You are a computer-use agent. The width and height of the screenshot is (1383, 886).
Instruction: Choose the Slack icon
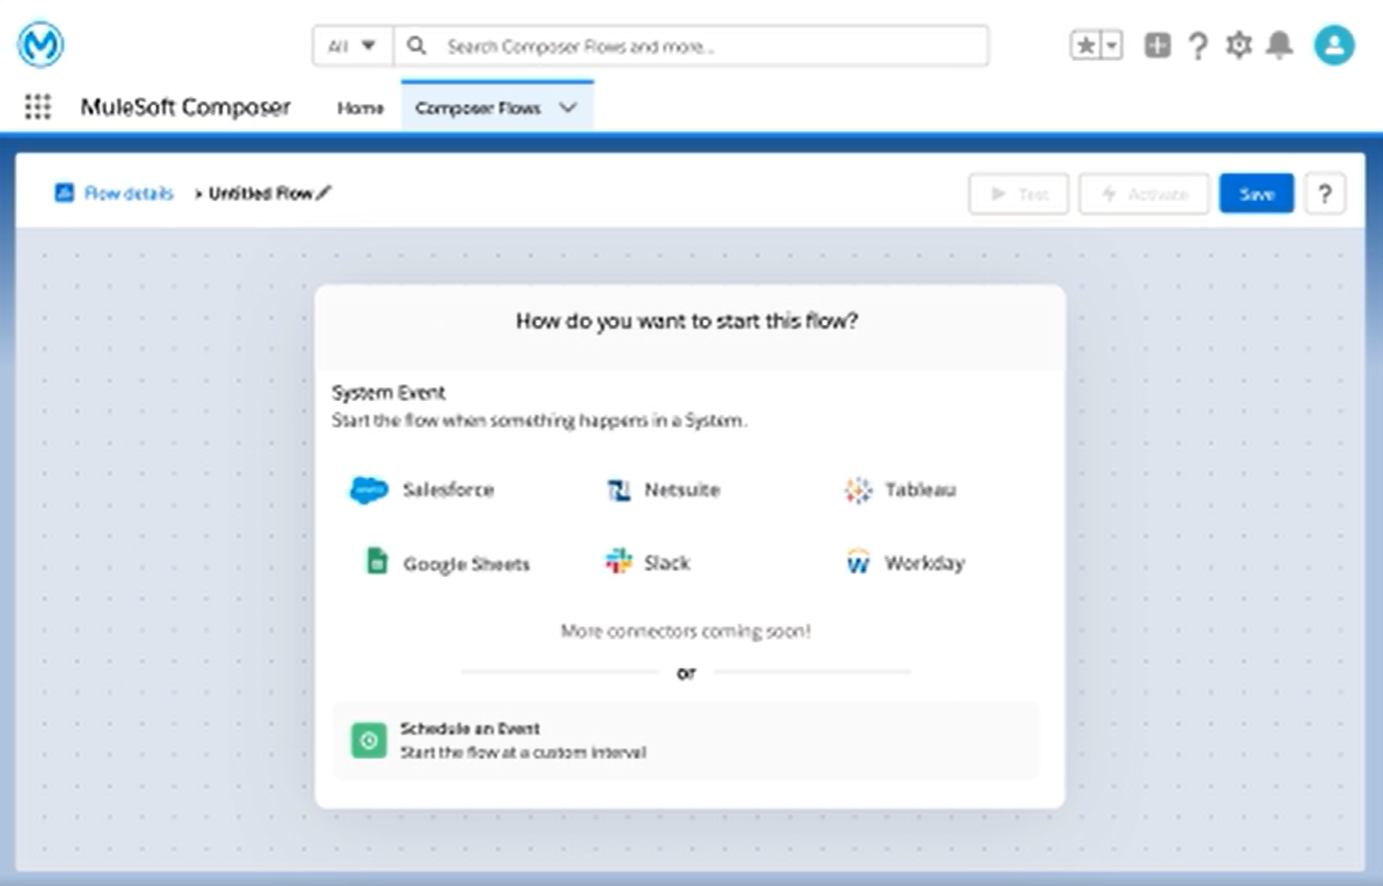pos(619,562)
